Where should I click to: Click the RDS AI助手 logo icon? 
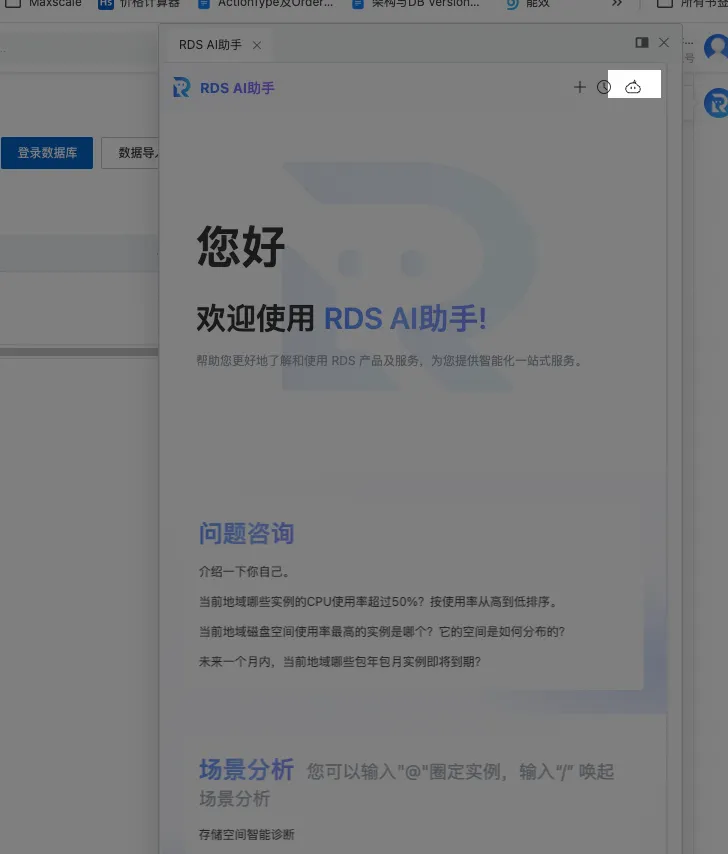click(x=181, y=87)
